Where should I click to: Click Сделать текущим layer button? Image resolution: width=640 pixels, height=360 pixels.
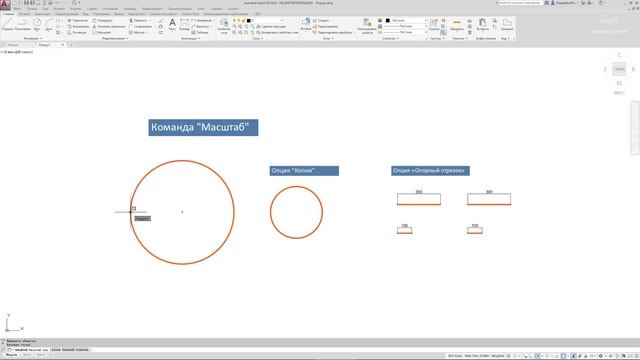pos(270,27)
